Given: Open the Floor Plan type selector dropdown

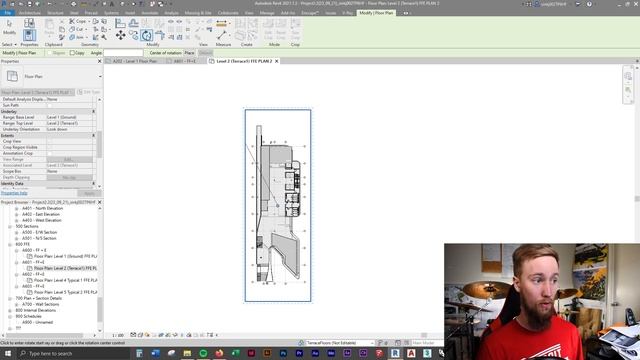Looking at the screenshot, I should [x=100, y=76].
